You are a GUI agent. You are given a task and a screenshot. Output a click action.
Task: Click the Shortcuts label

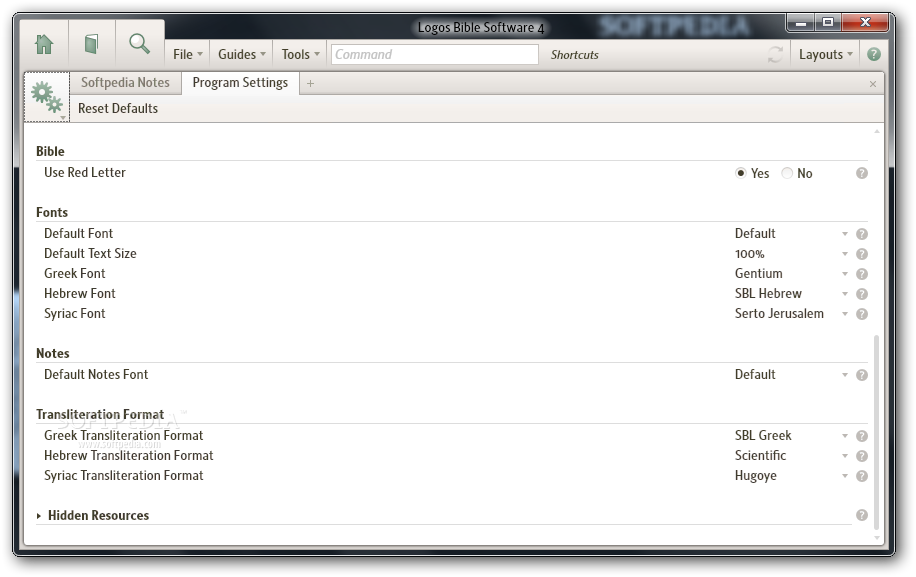pyautogui.click(x=574, y=55)
